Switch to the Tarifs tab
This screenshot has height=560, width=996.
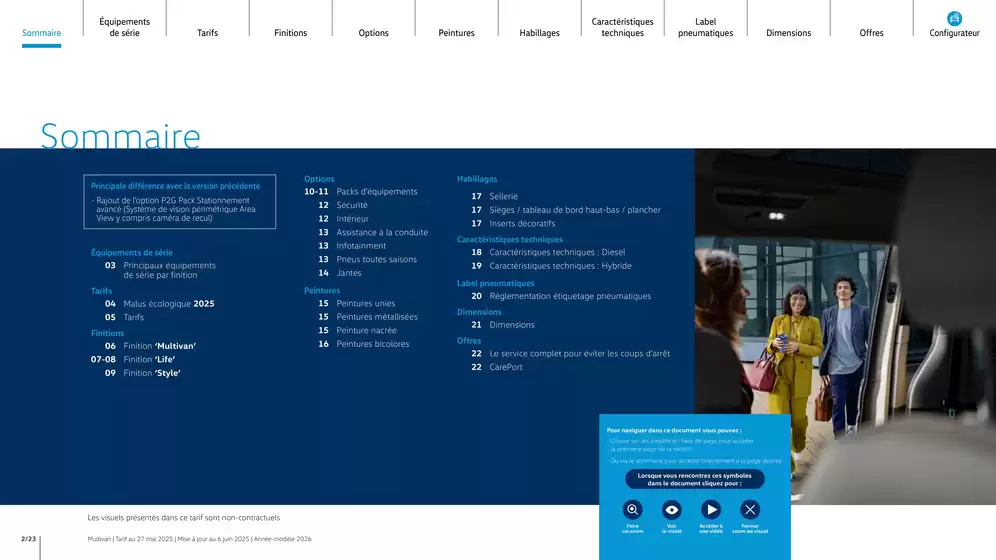[x=207, y=33]
